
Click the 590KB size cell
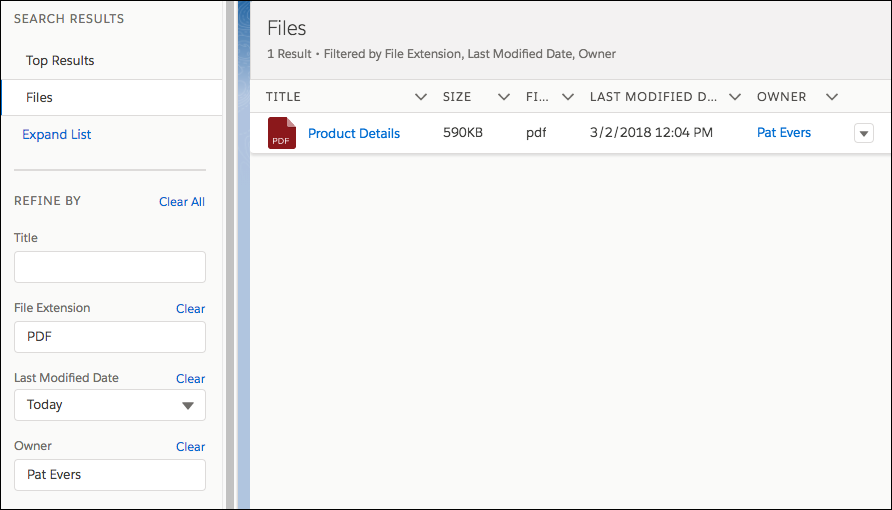pos(462,132)
